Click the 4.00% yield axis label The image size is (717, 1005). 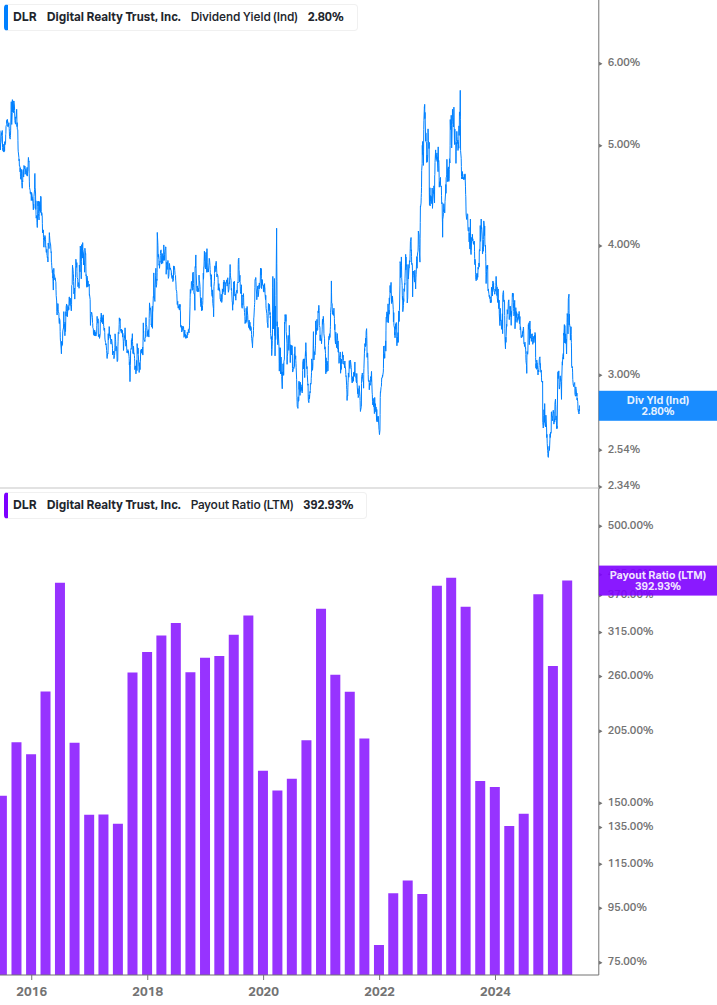[623, 245]
